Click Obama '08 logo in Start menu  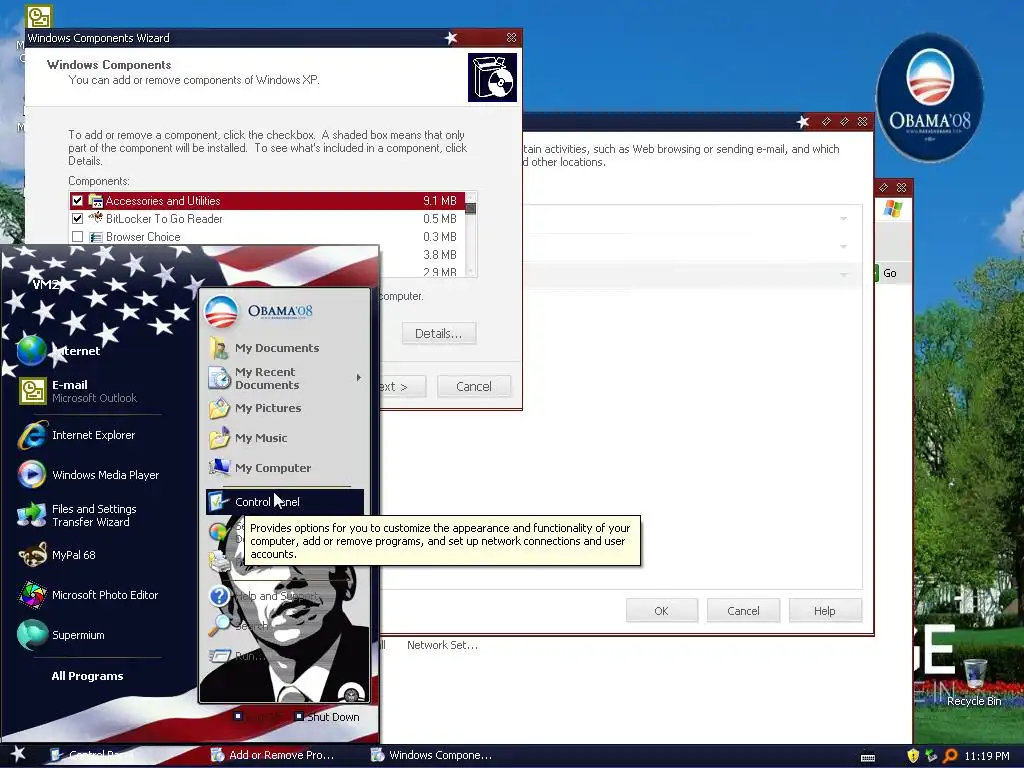point(259,312)
